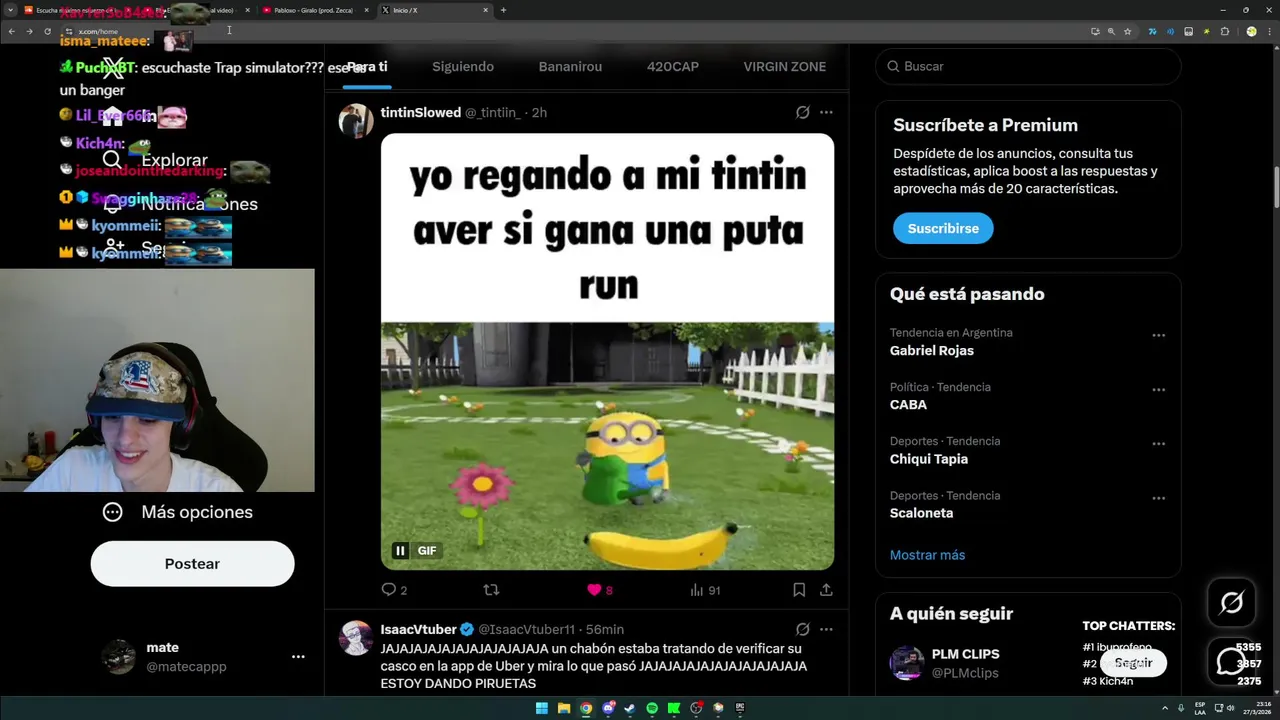Open PLM CLIPS profile avatar
Image resolution: width=1280 pixels, height=720 pixels.
pyautogui.click(x=907, y=663)
